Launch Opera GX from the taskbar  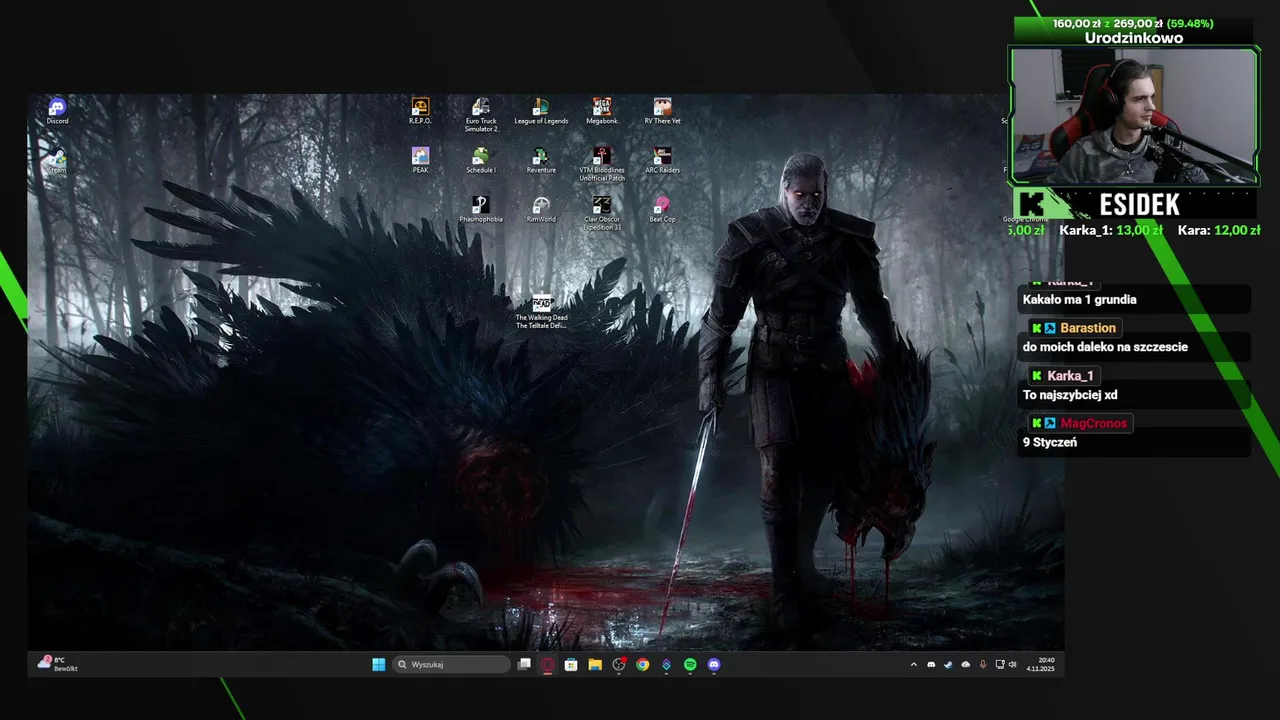tap(548, 664)
